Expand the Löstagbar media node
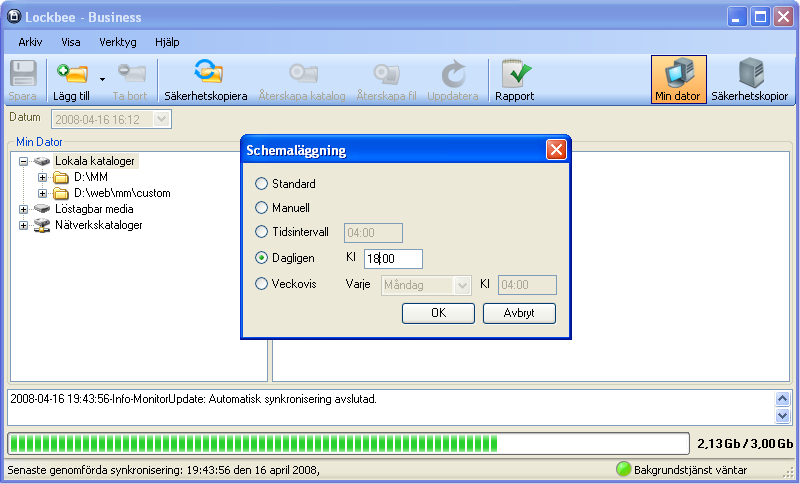The width and height of the screenshot is (800, 484). (23, 209)
